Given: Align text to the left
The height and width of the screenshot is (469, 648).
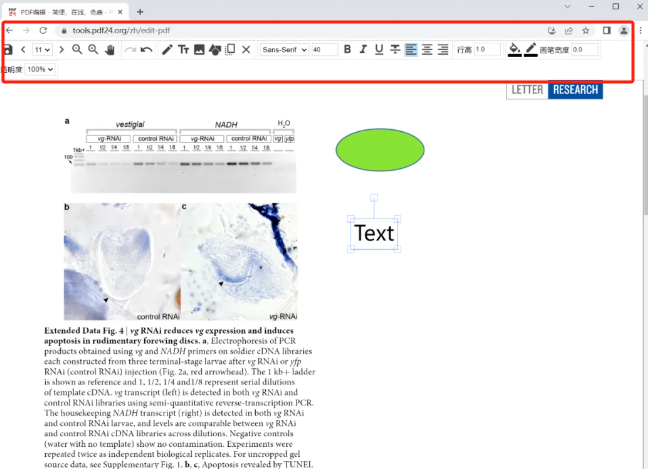Looking at the screenshot, I should [x=411, y=50].
